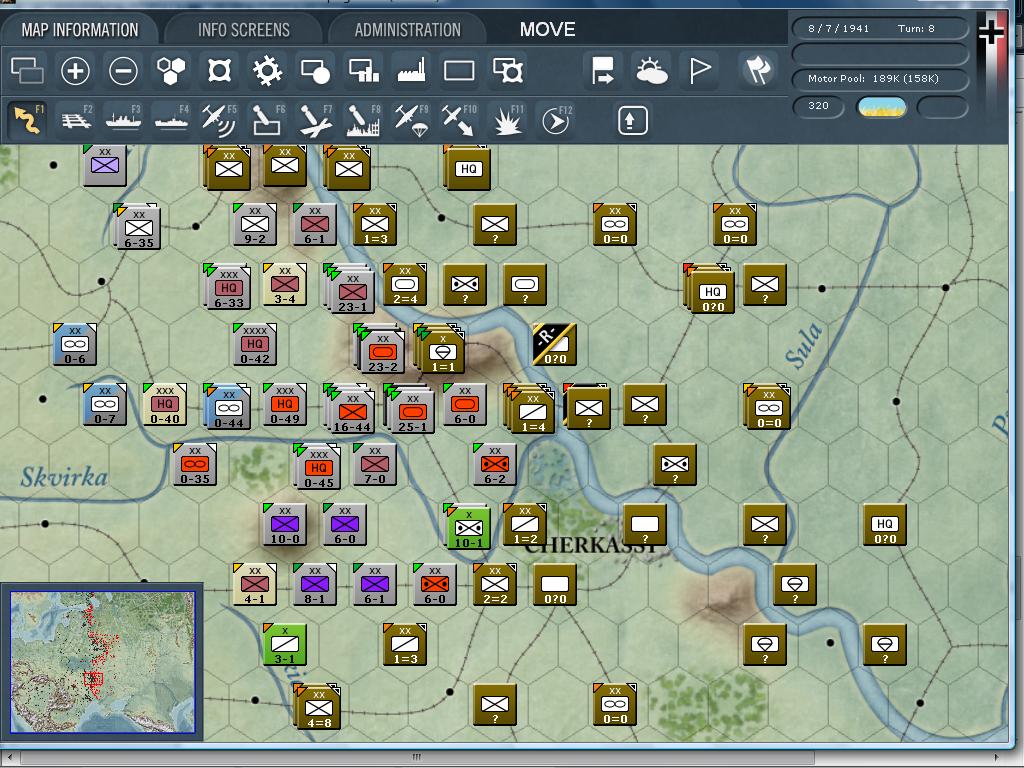This screenshot has height=768, width=1024.
Task: Select the 3-4 unit counter
Action: pyautogui.click(x=285, y=284)
